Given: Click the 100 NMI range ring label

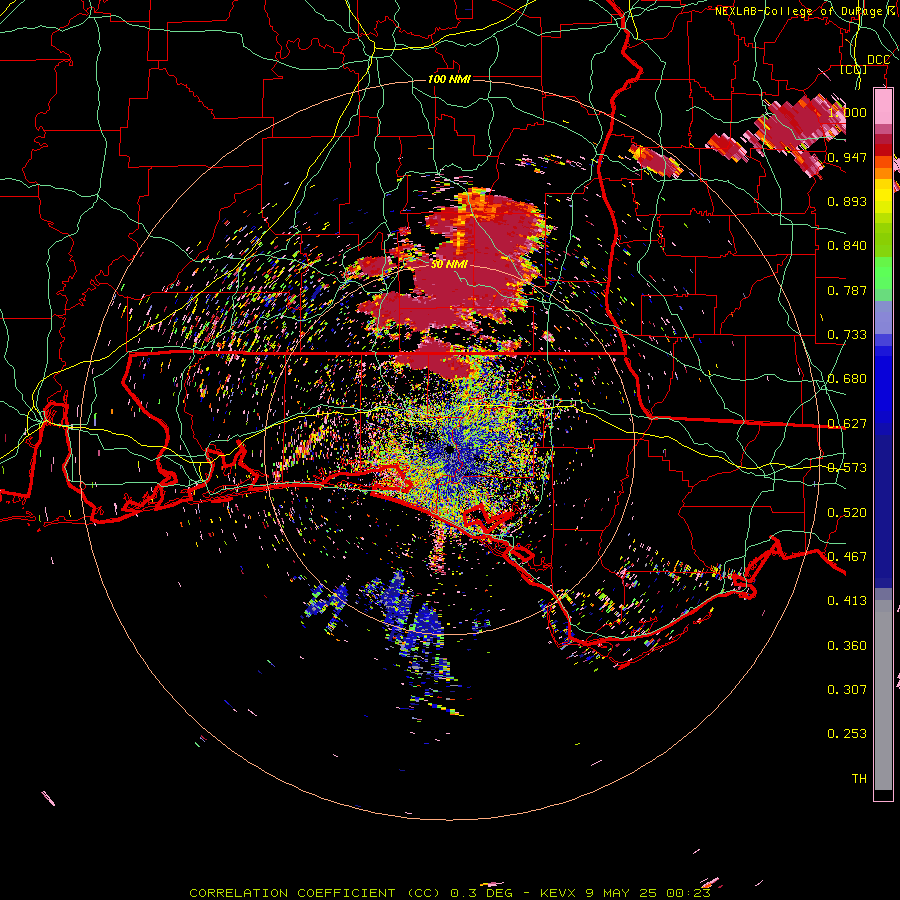Looking at the screenshot, I should pyautogui.click(x=449, y=79).
